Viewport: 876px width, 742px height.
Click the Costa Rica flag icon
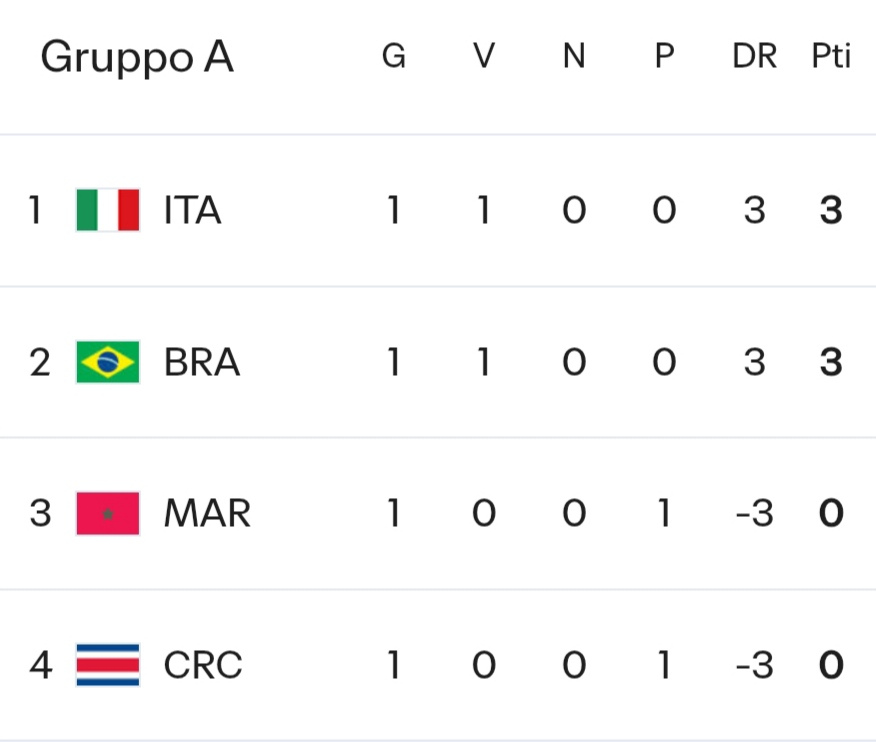click(x=108, y=665)
